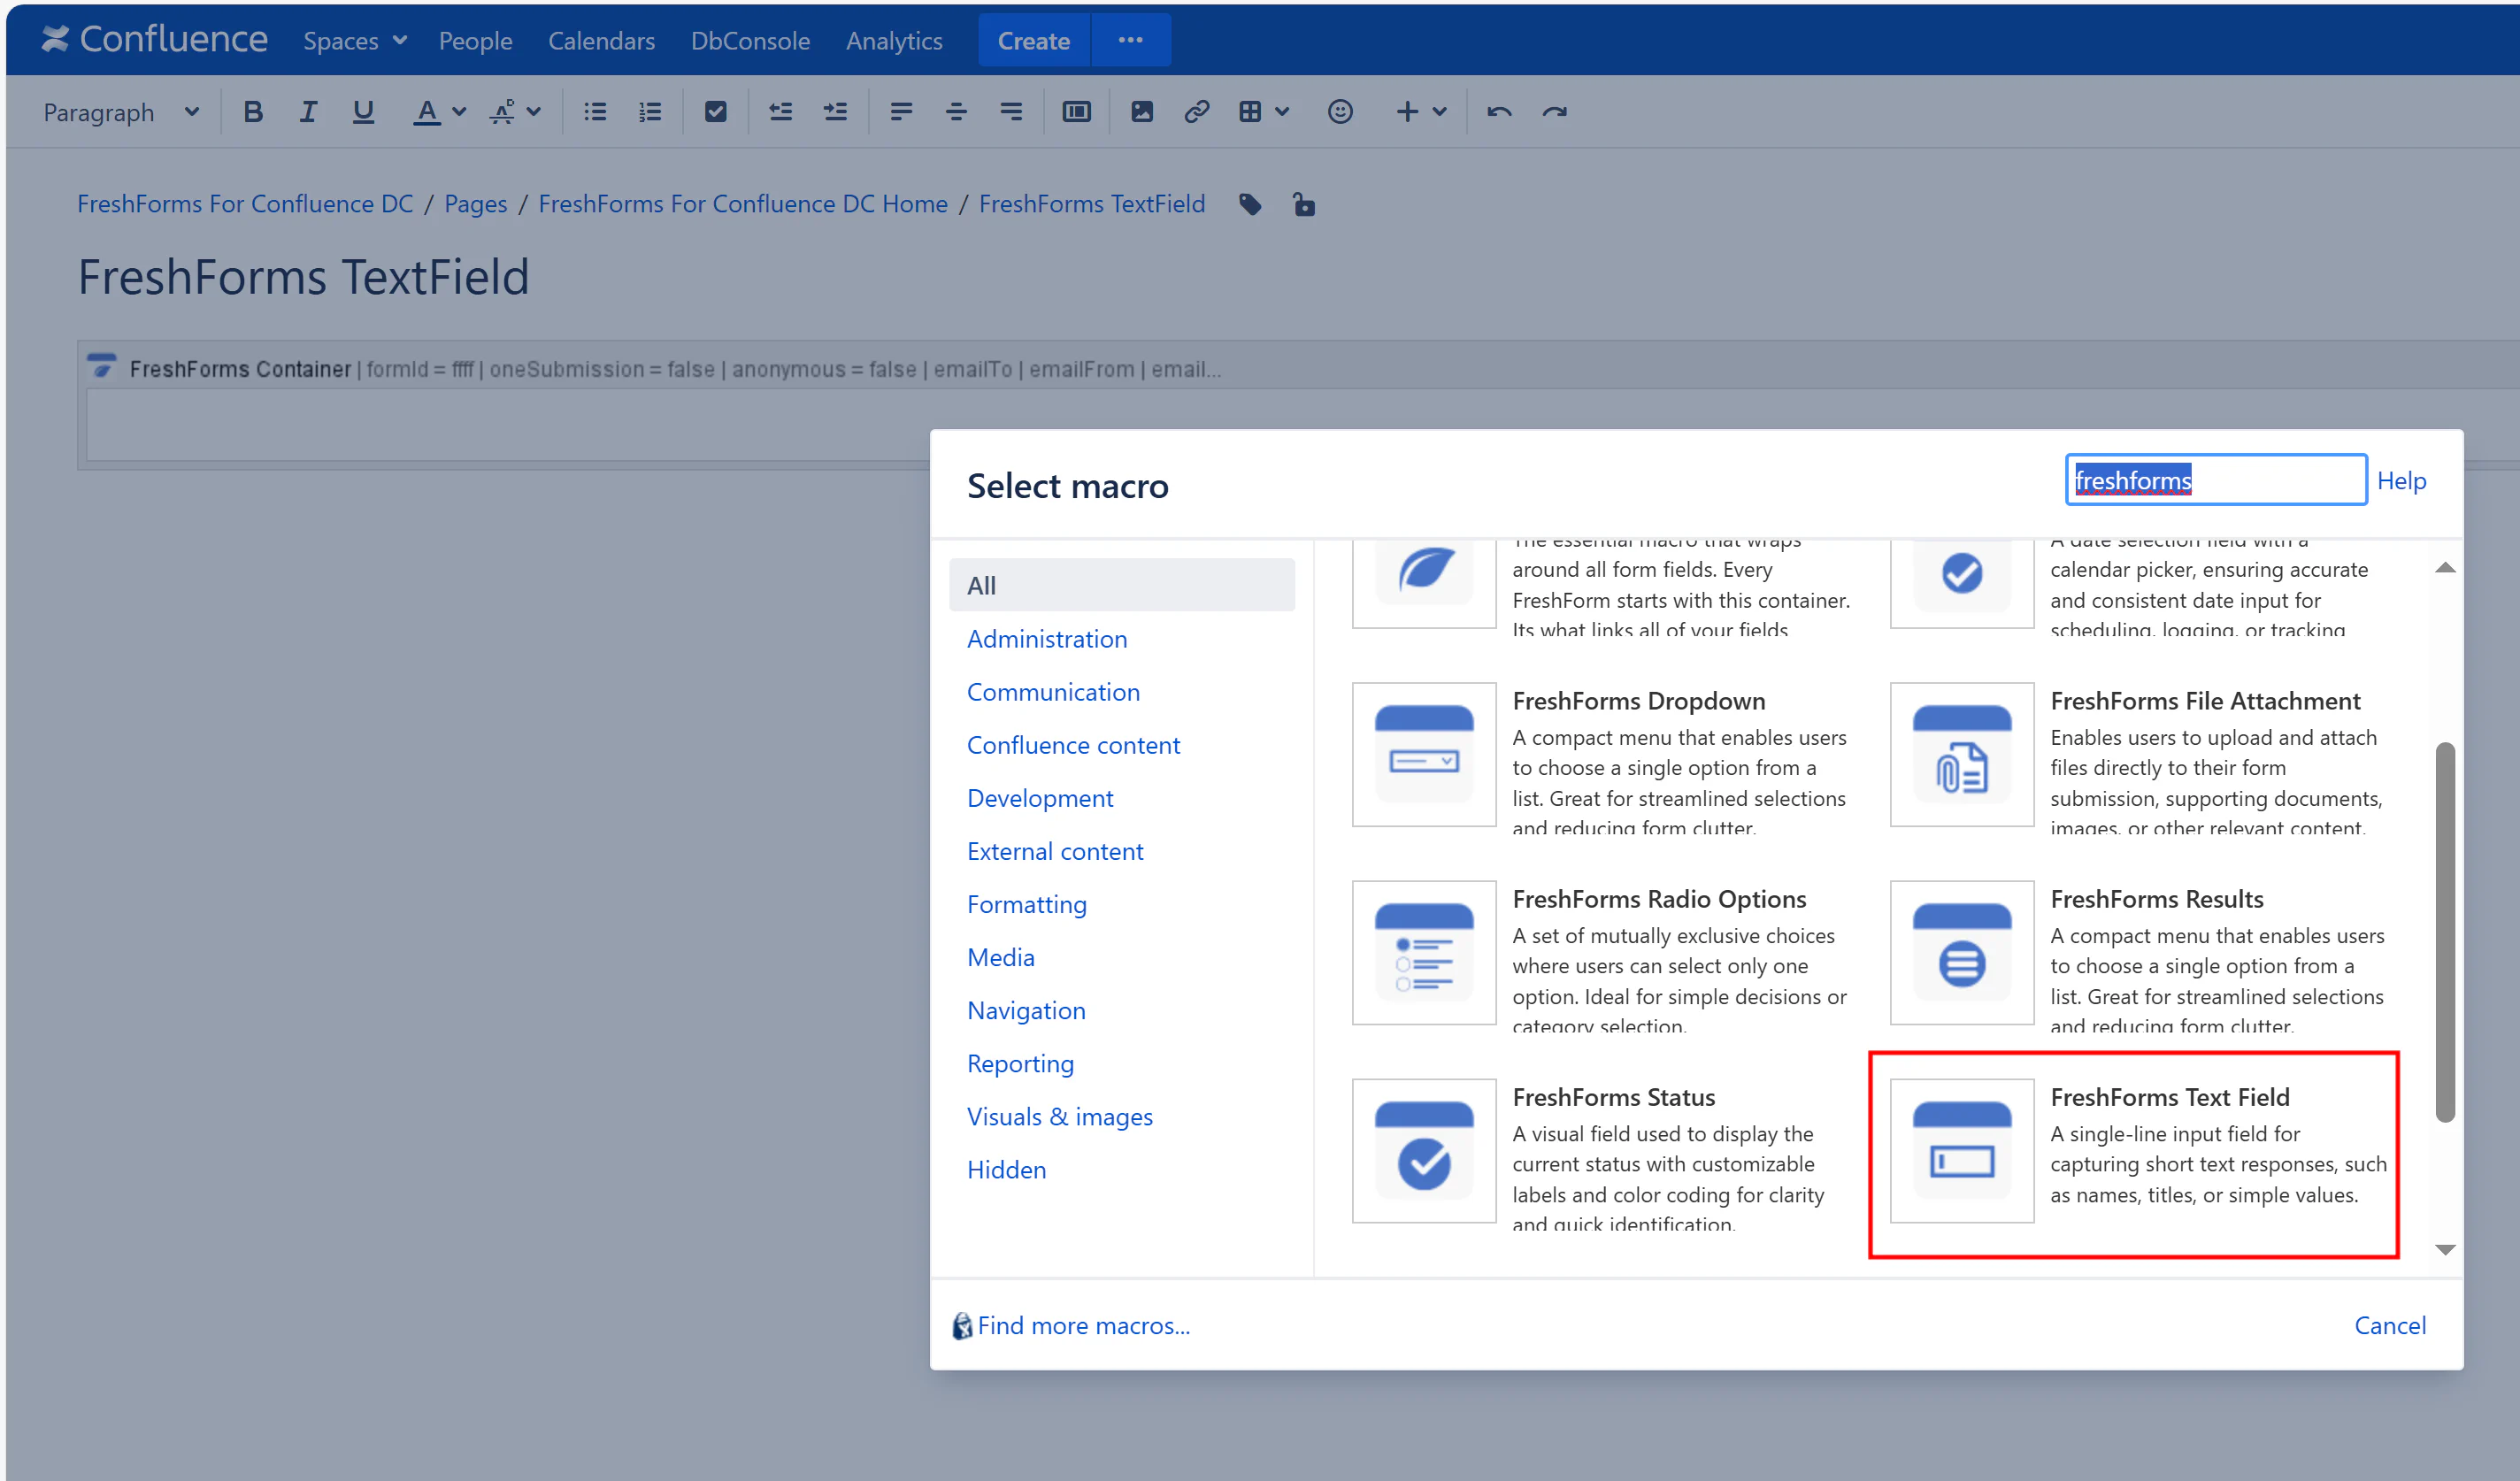Click the insert link icon
Screen dimensions: 2520x1481
(x=1197, y=112)
